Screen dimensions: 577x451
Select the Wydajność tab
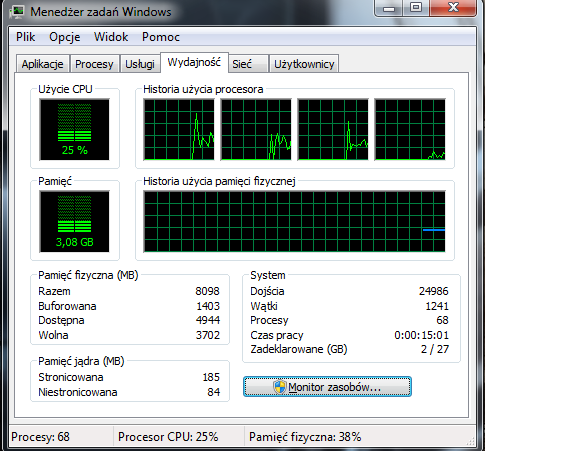[x=194, y=62]
